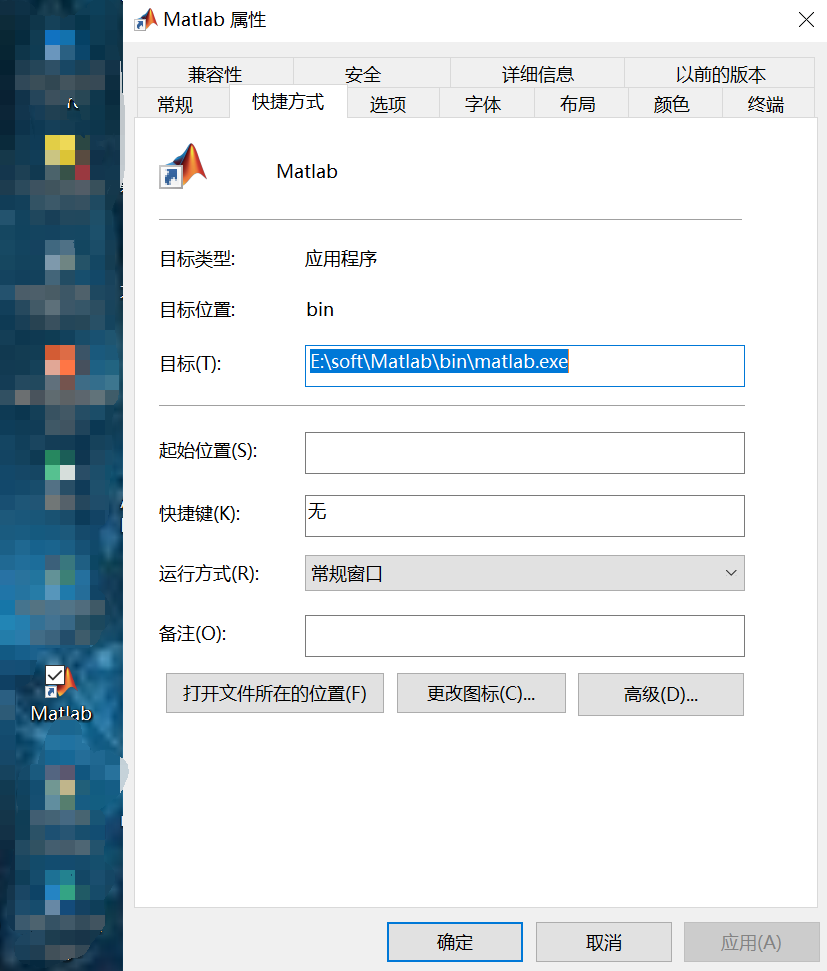Screen dimensions: 827x971
Task: Click inside the 起始位置 field
Action: (x=525, y=453)
